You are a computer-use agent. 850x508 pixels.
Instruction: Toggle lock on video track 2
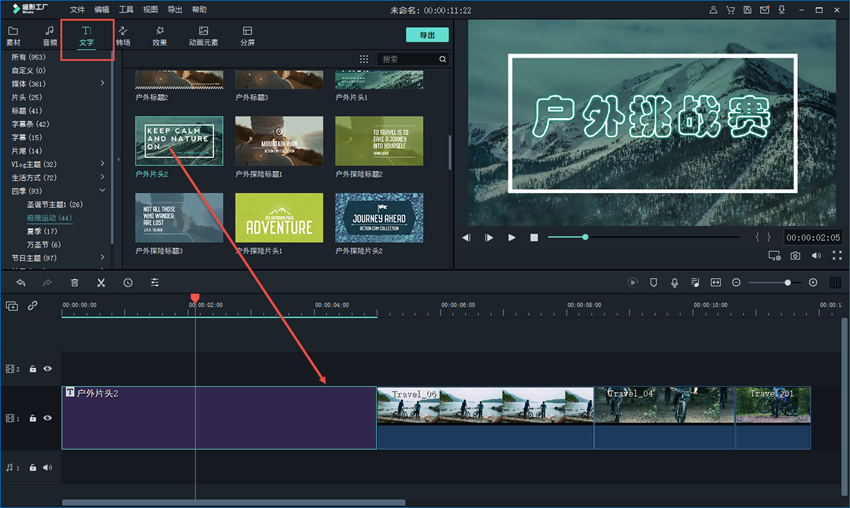click(33, 369)
